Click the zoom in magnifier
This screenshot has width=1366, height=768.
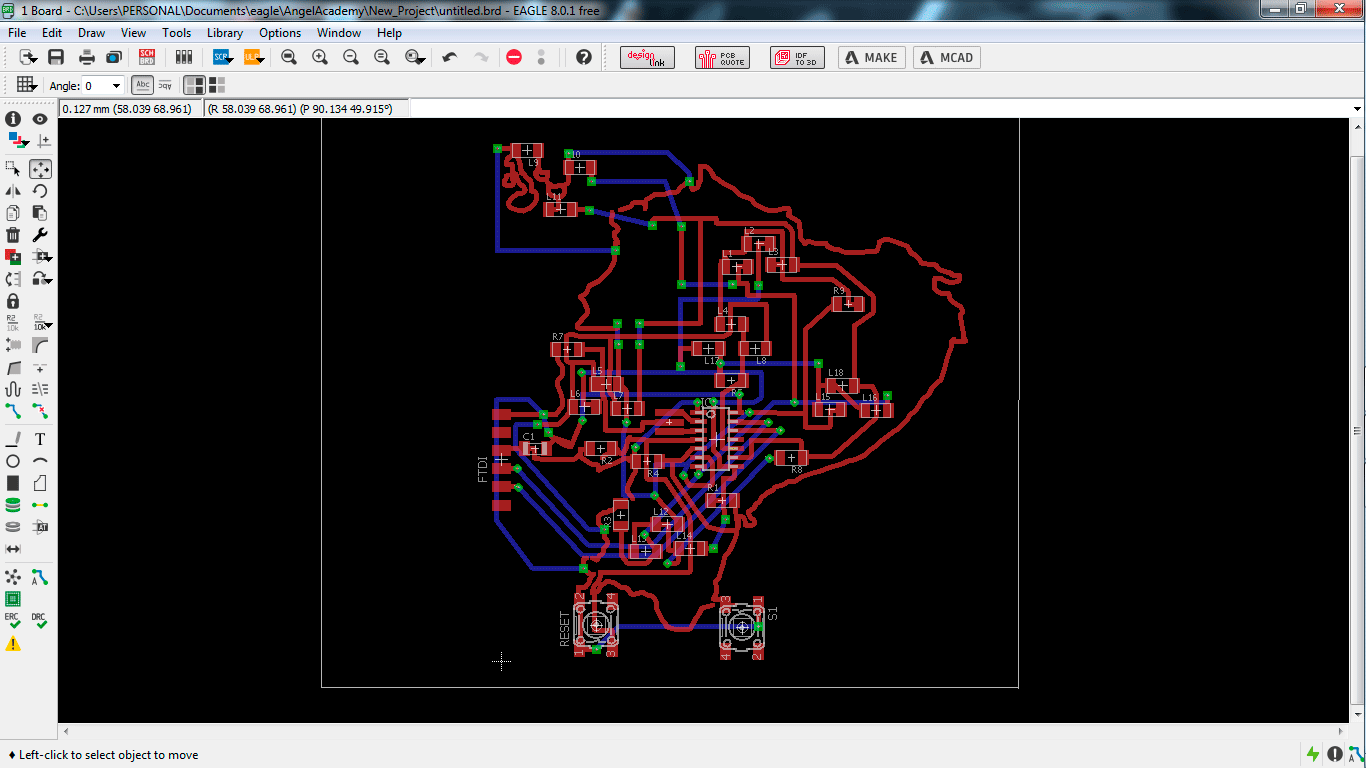coord(320,58)
